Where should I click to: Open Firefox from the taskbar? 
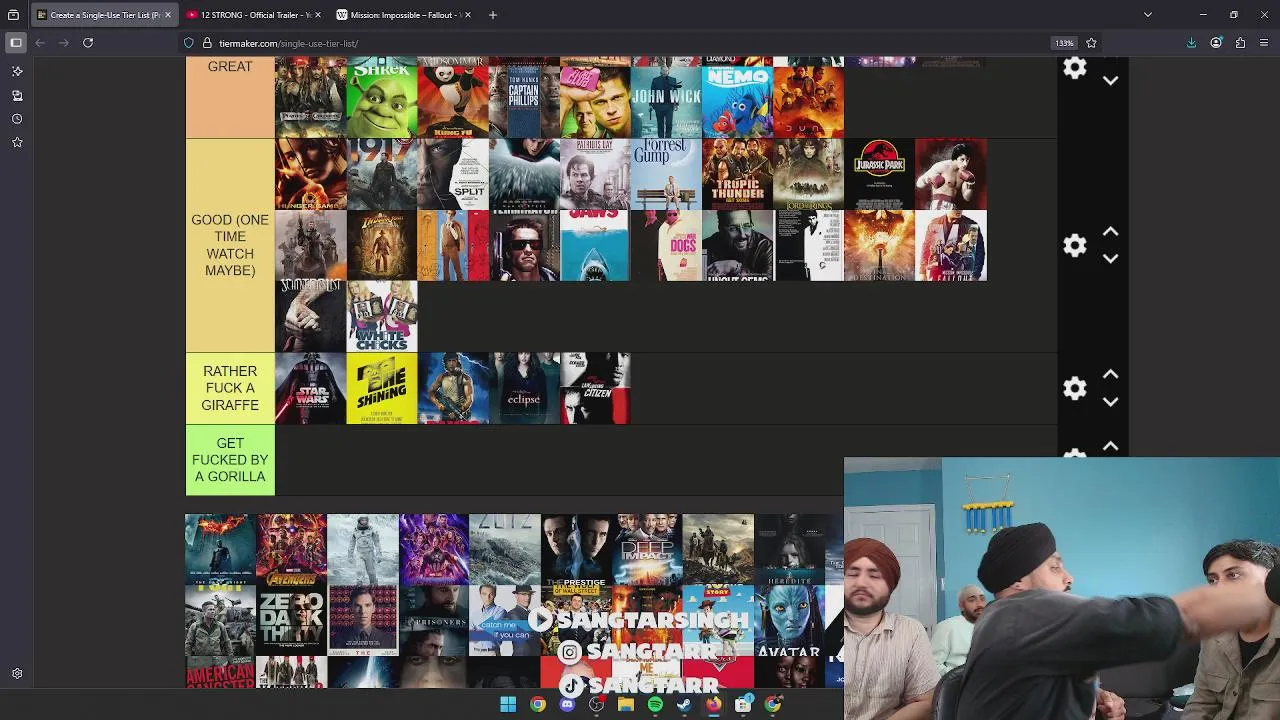pos(714,705)
